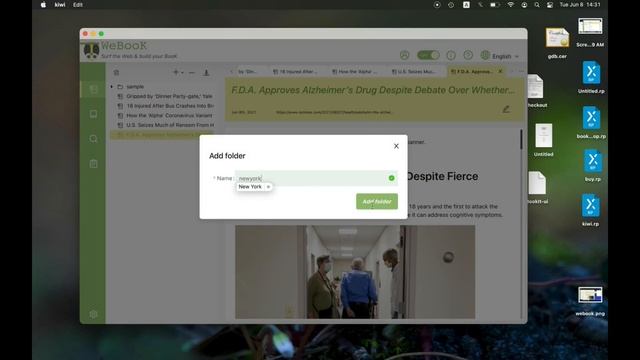Open settings gear in green sidebar
Screen dimensions: 640x360
tap(93, 314)
